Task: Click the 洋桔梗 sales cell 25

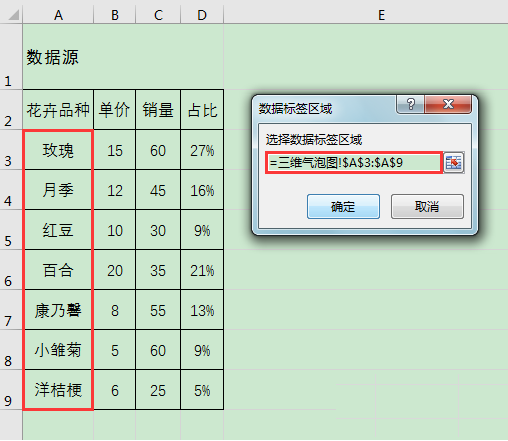Action: pos(158,390)
